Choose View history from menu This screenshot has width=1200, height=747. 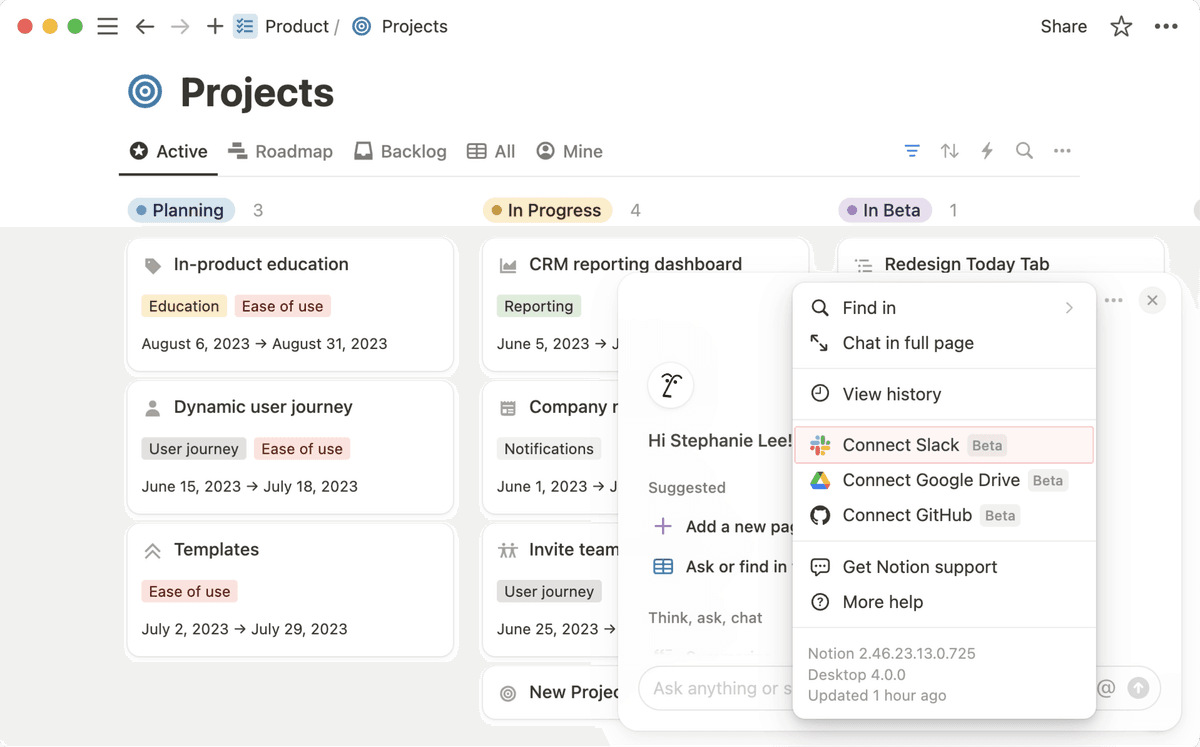(944, 394)
